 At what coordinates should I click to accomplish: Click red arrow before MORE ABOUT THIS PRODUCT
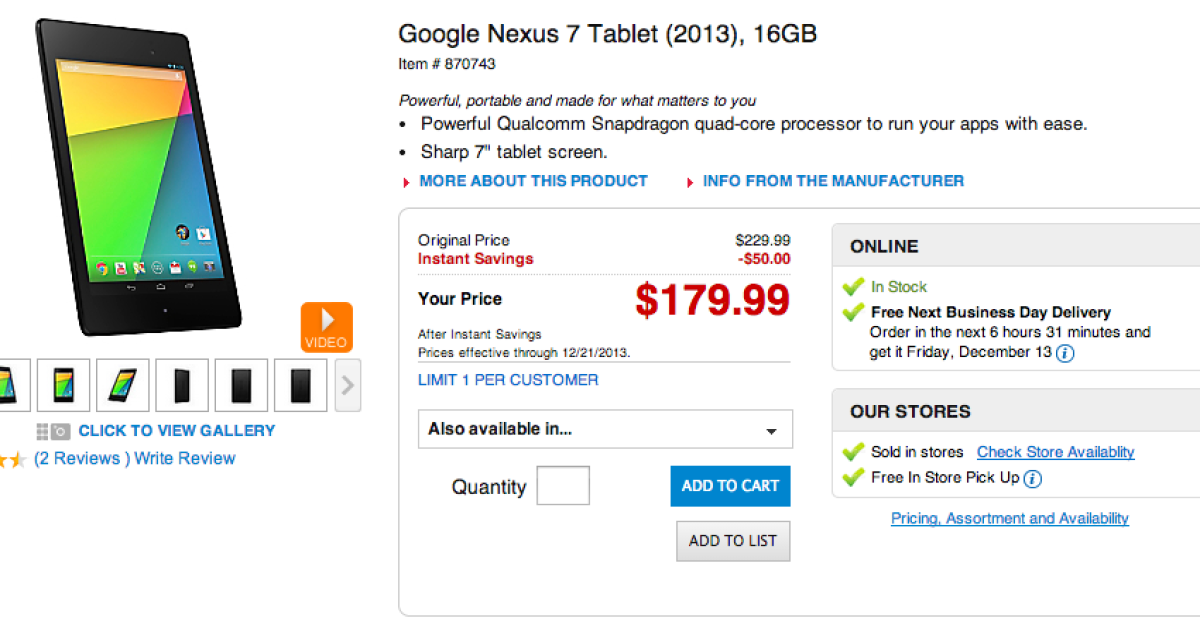[406, 182]
